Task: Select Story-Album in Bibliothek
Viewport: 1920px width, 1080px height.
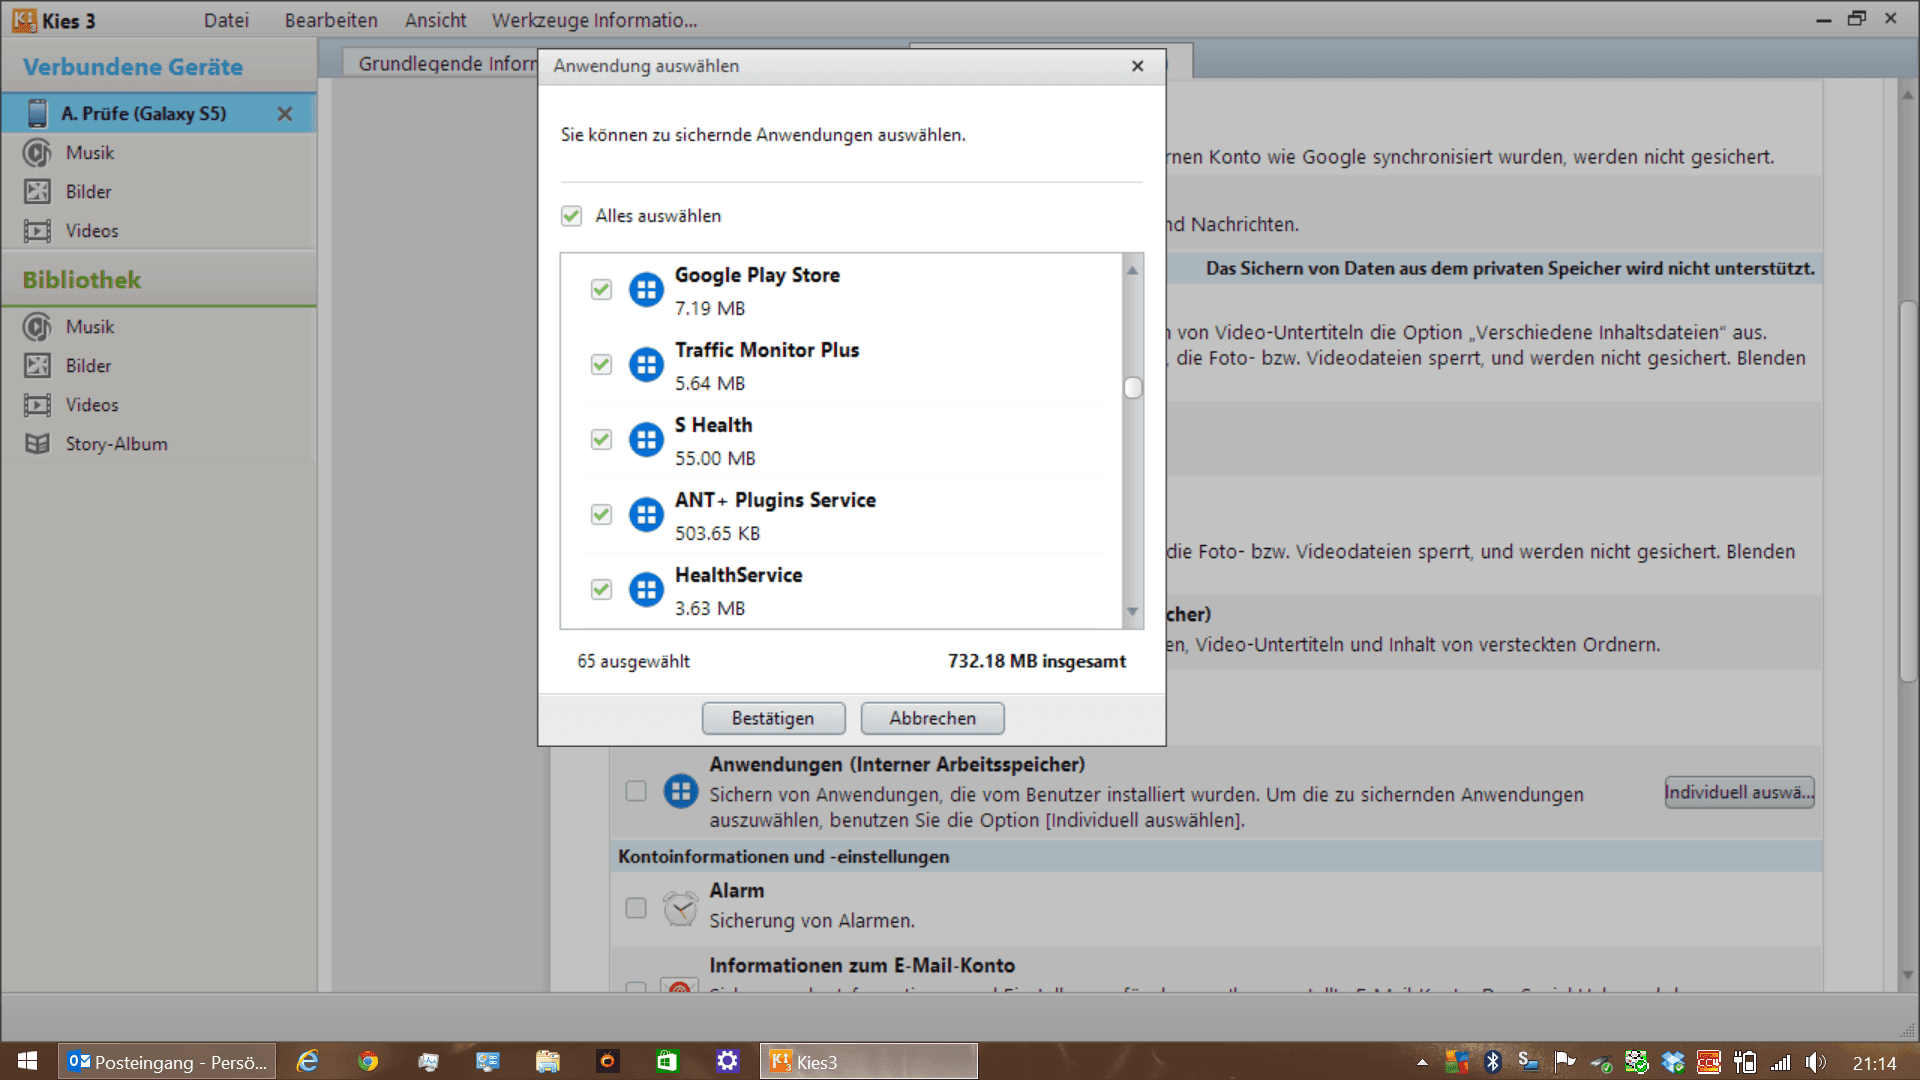Action: [159, 444]
